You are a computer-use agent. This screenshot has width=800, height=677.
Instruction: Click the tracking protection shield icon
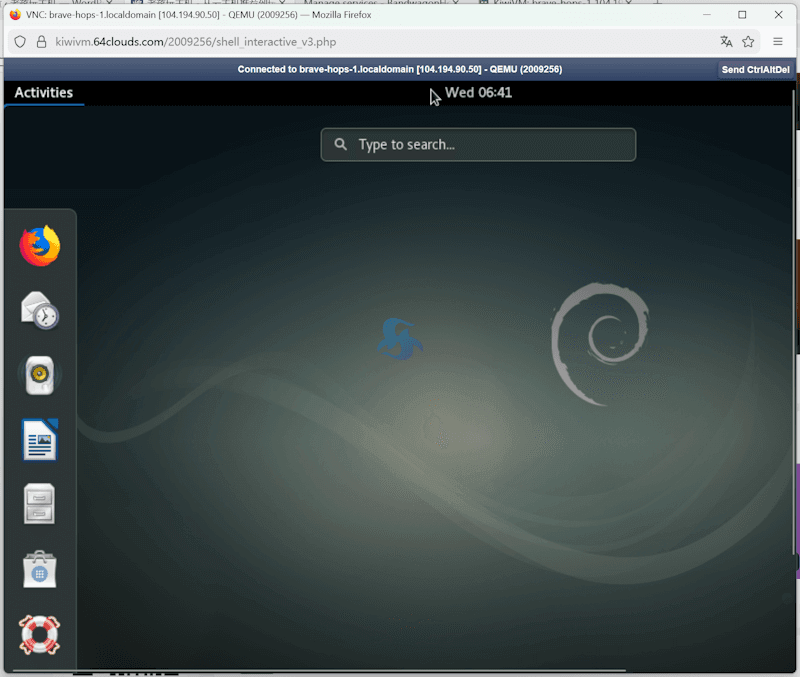(x=20, y=42)
